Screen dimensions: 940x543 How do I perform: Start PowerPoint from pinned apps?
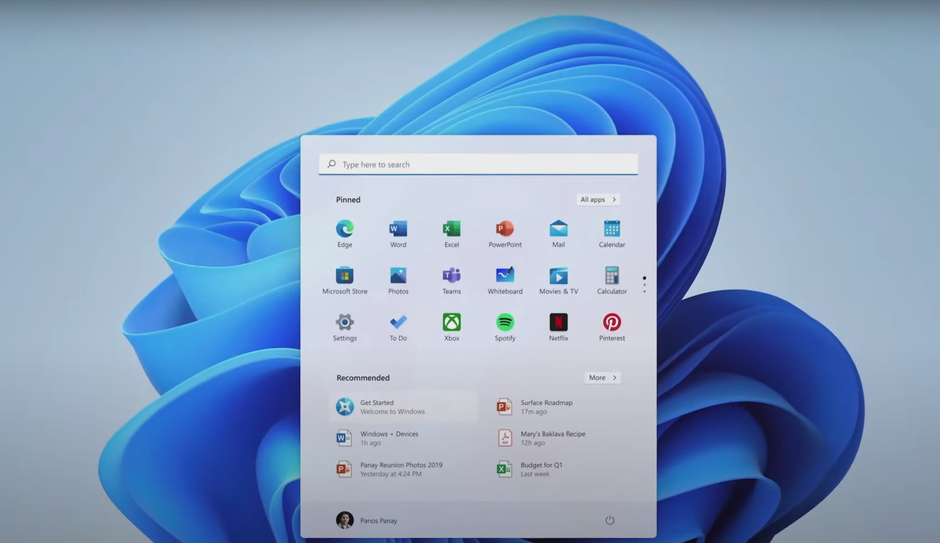505,229
